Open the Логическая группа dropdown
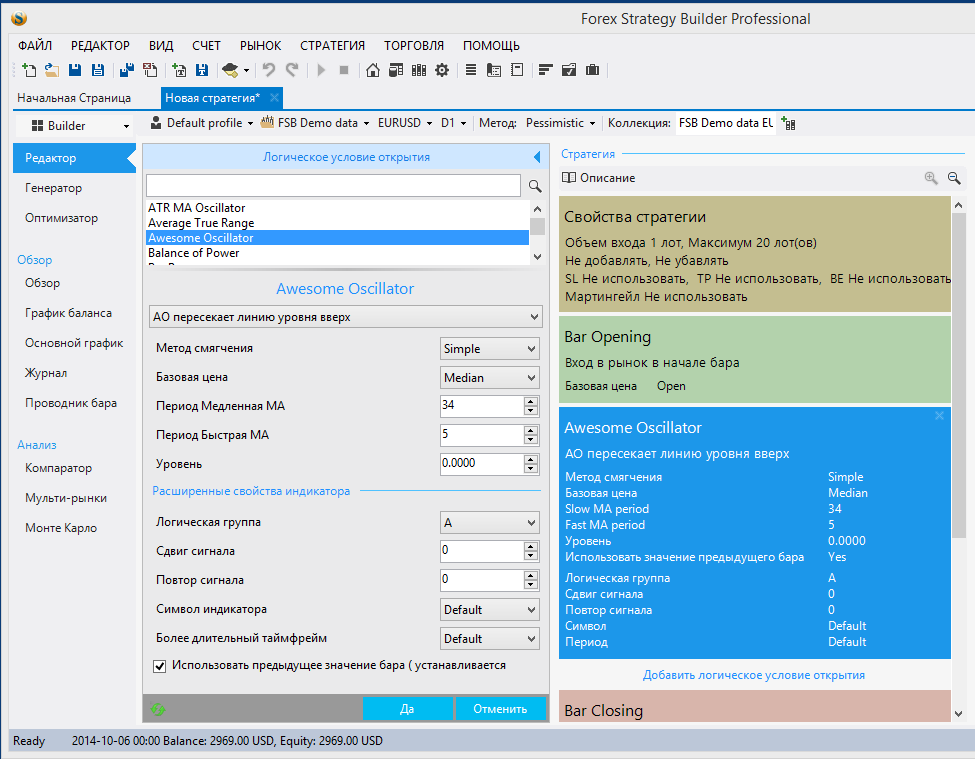Screen dimensions: 975x759 (x=490, y=523)
